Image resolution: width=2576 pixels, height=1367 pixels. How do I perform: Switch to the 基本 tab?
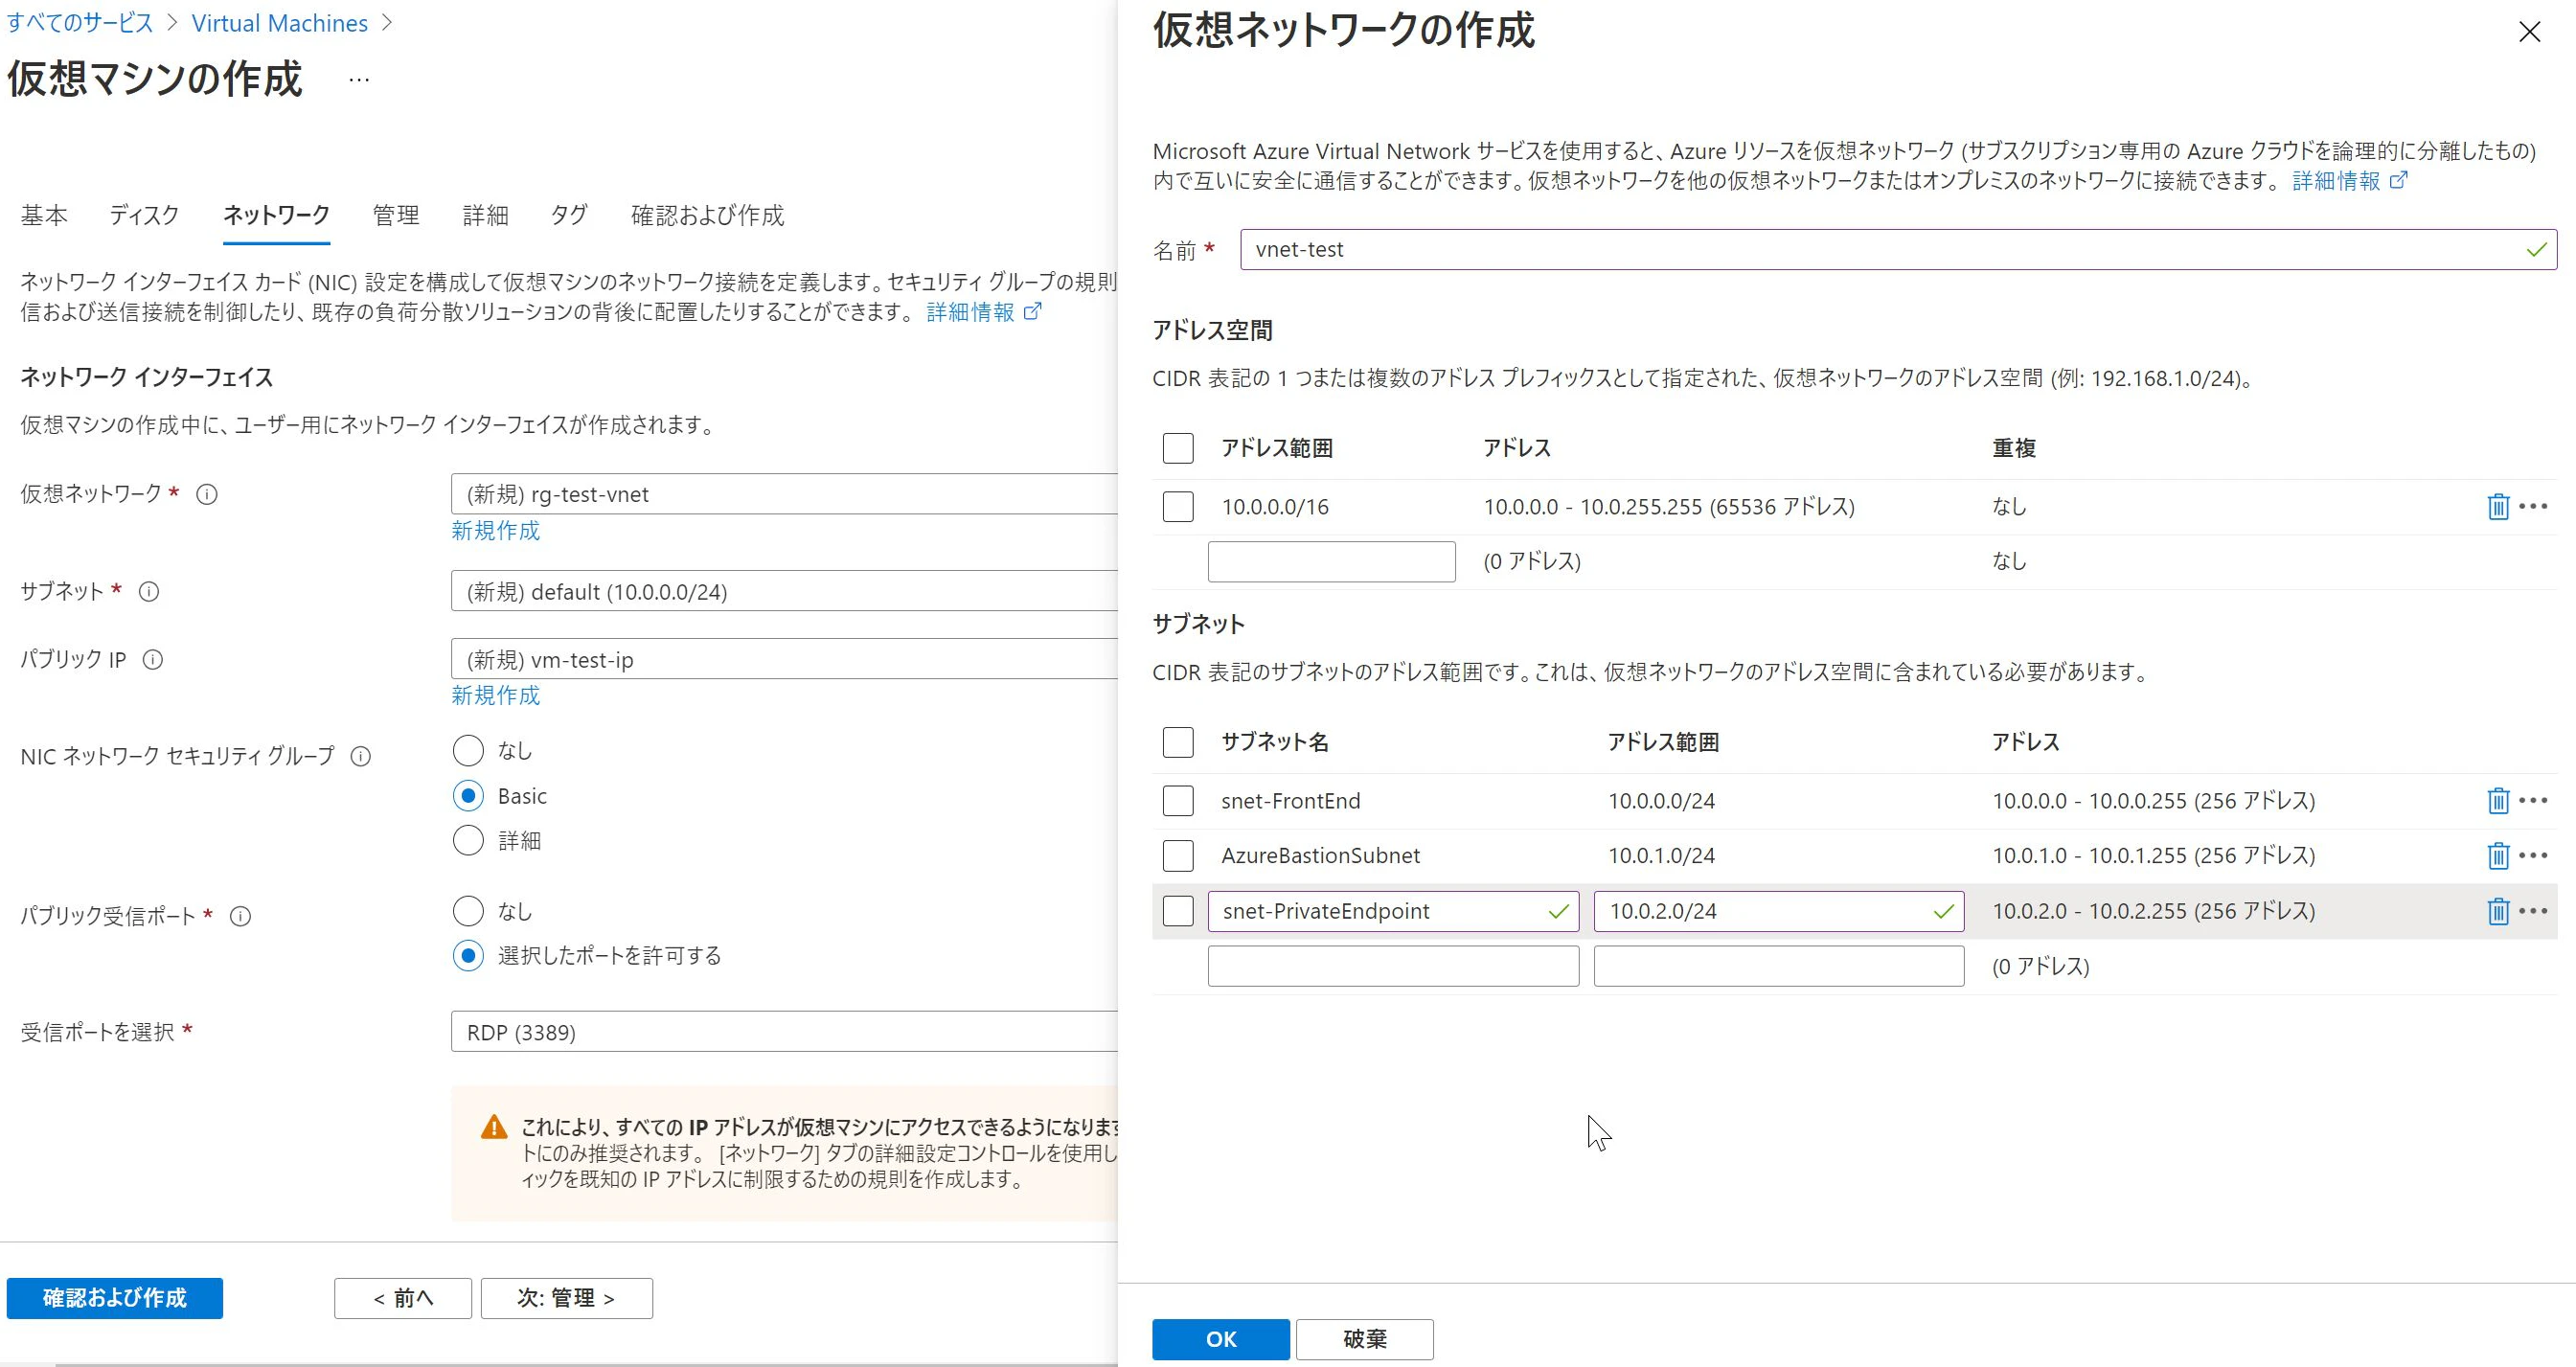click(44, 215)
